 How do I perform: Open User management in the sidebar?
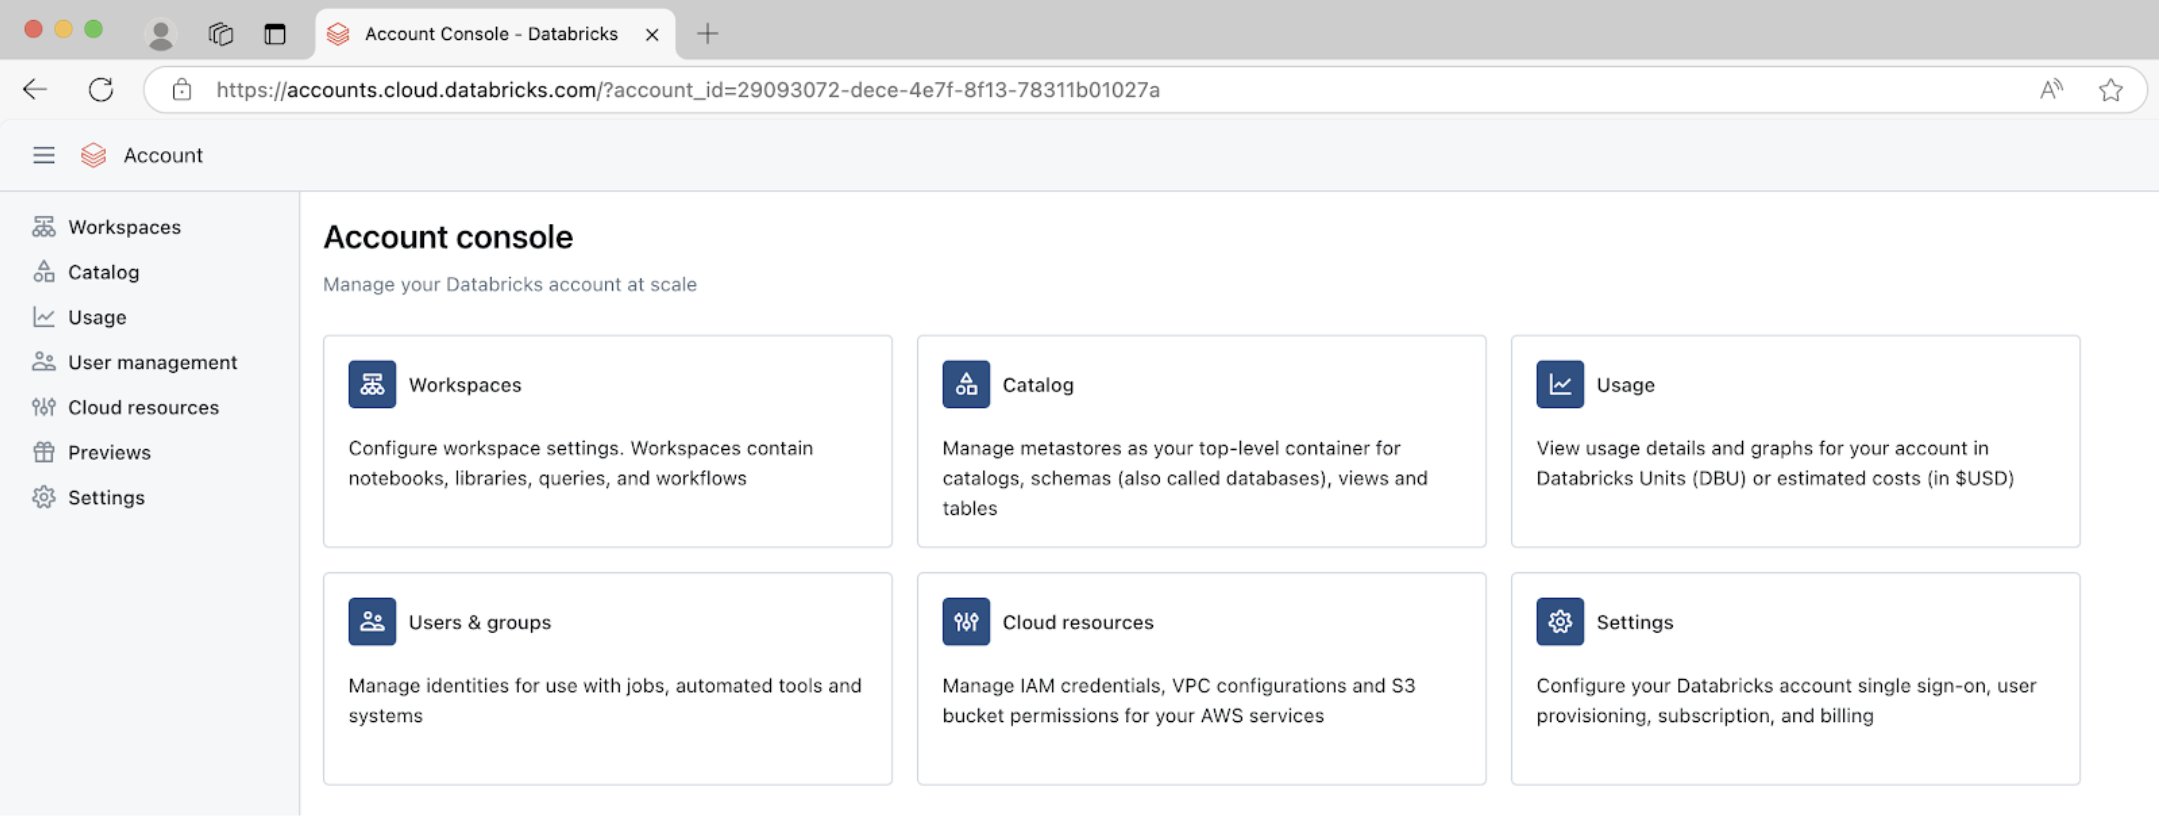(x=152, y=362)
